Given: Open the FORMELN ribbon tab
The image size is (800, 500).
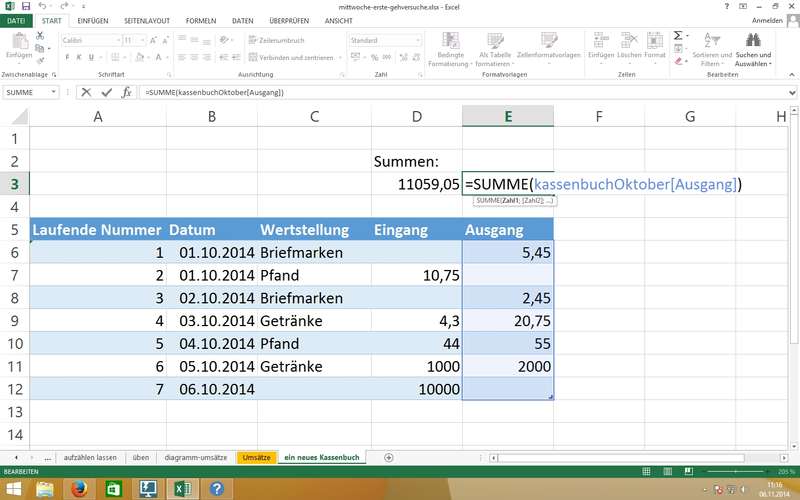Looking at the screenshot, I should (x=200, y=19).
